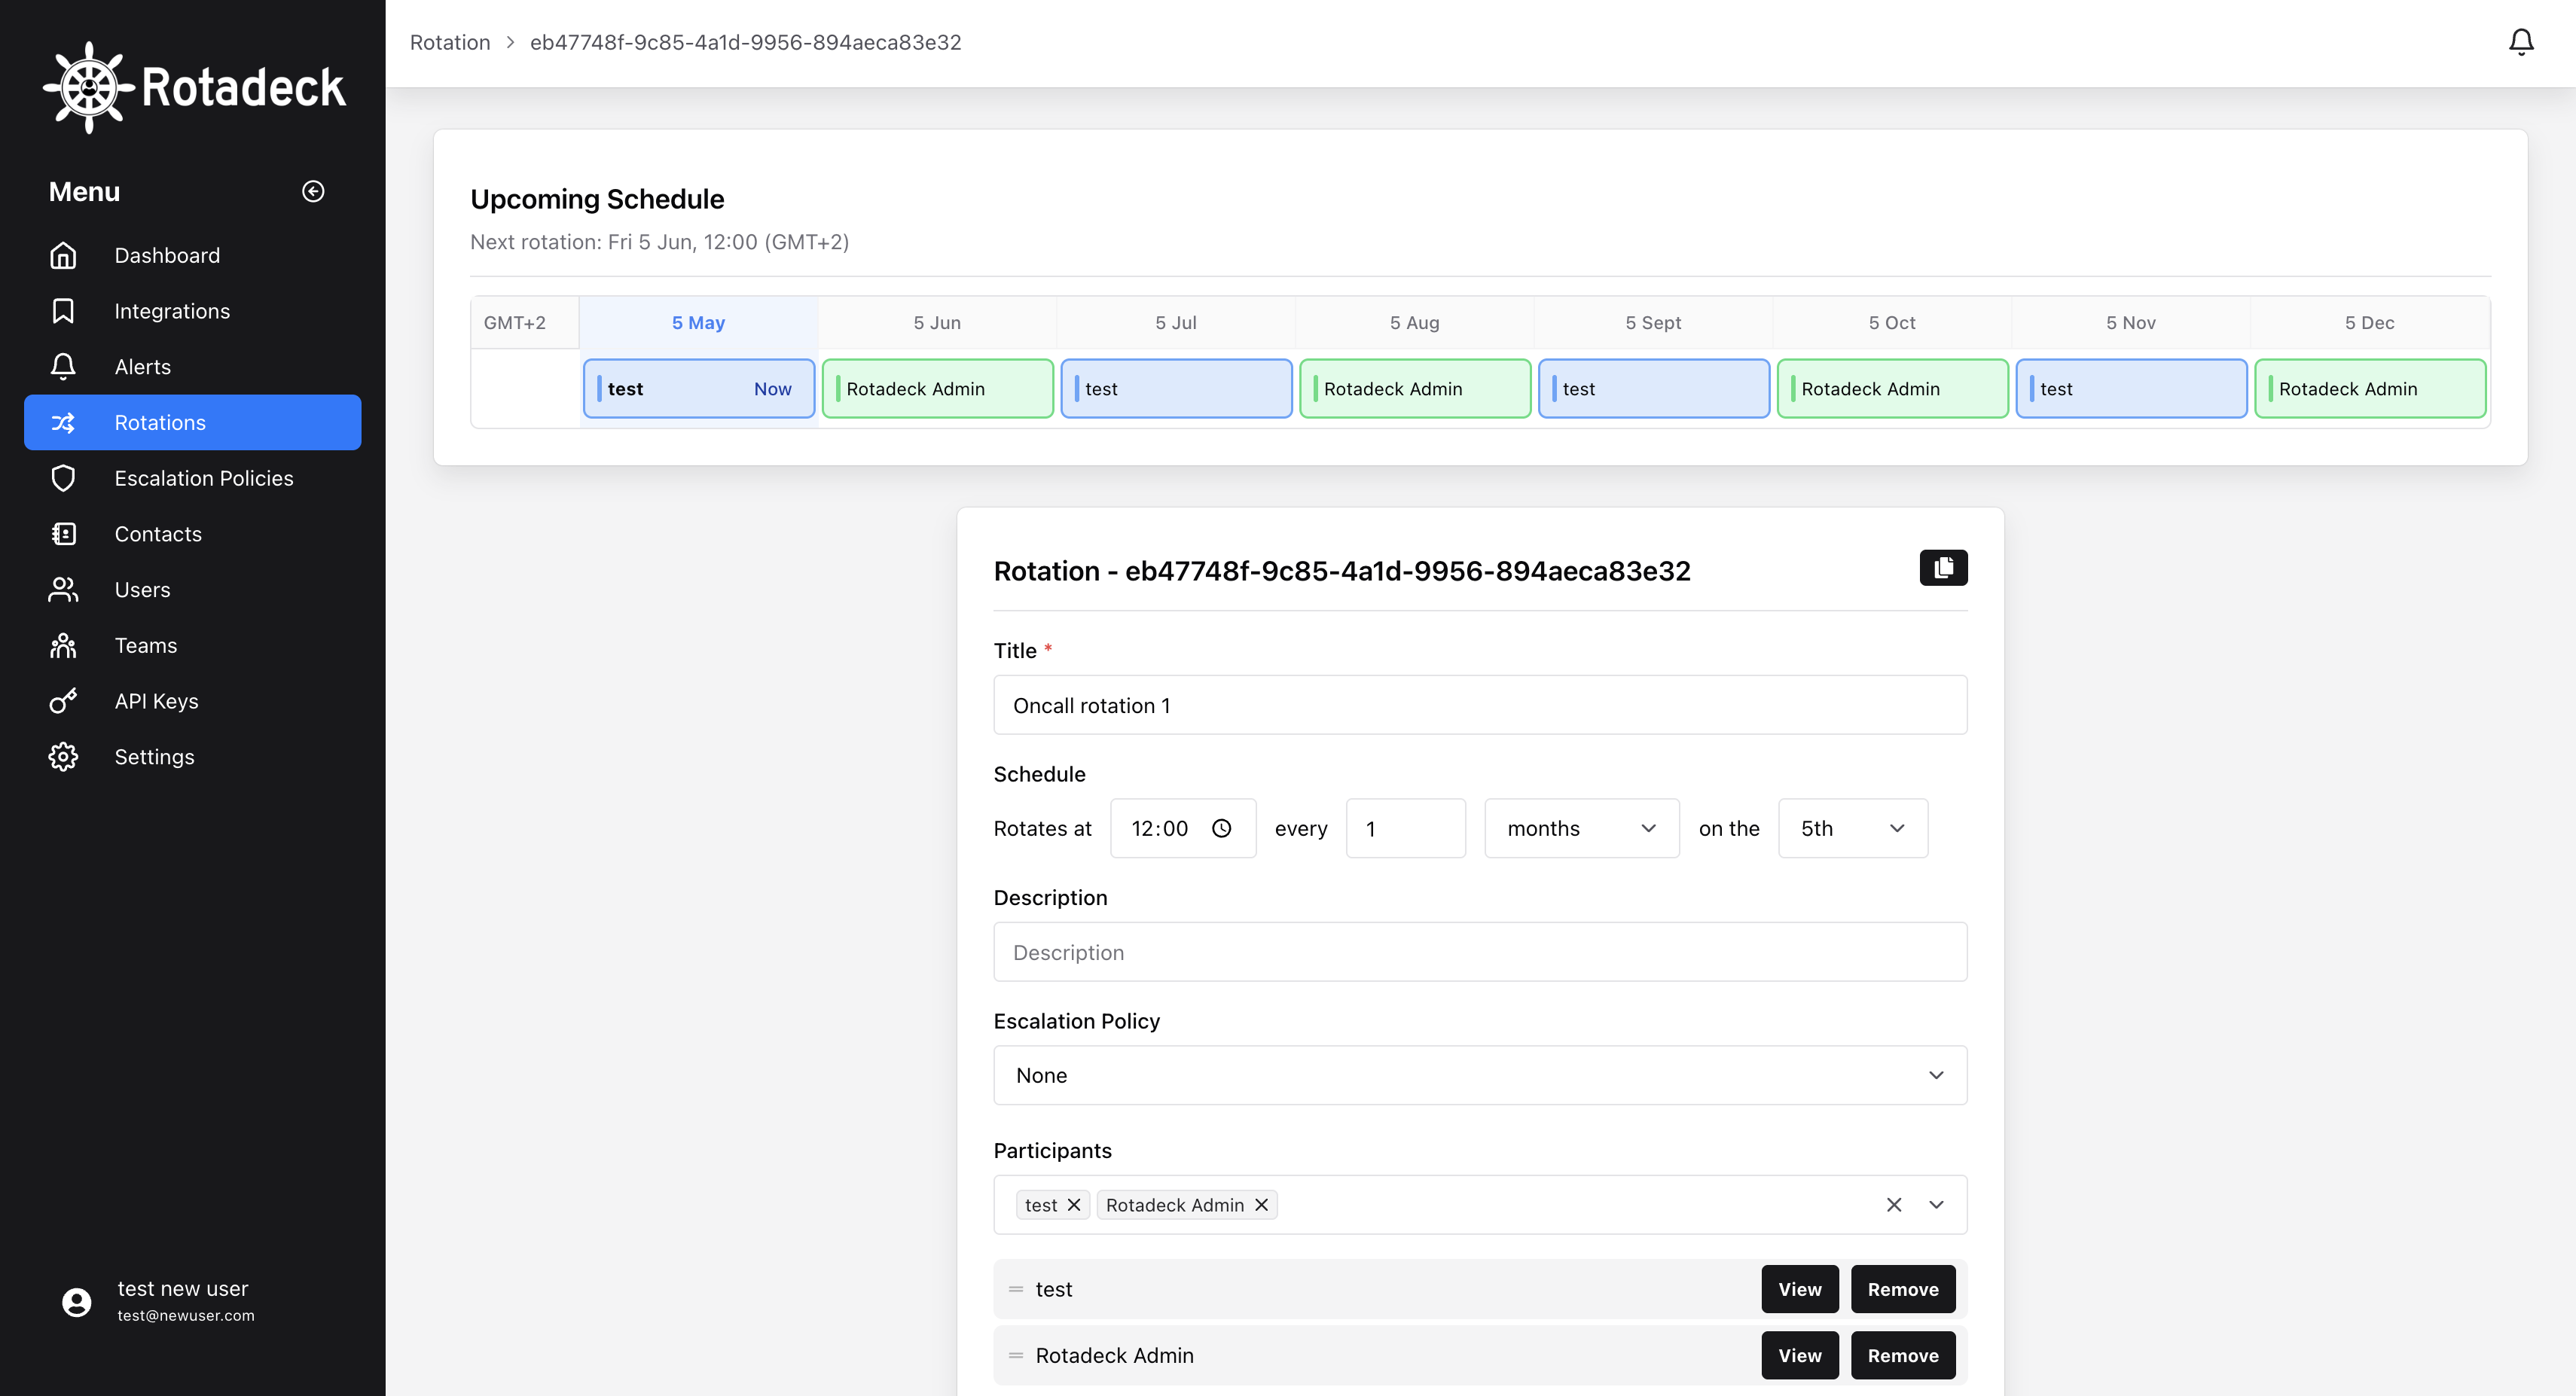Remove the Rotadeck Admin participant tag

click(x=1261, y=1205)
